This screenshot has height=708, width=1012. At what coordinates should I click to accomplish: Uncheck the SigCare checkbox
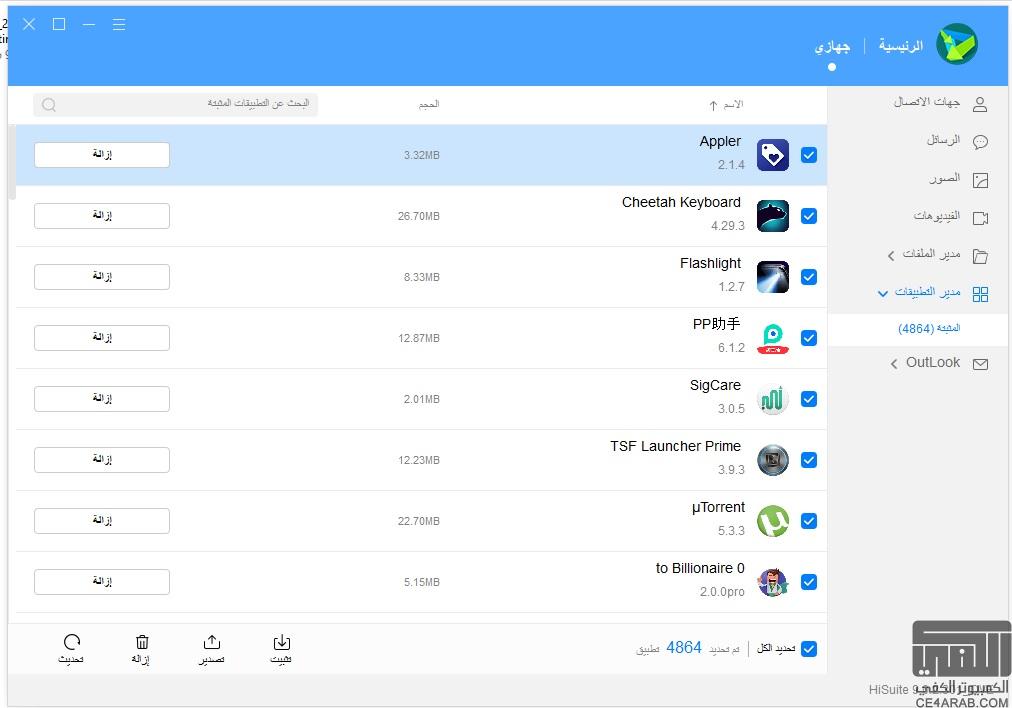tap(809, 399)
